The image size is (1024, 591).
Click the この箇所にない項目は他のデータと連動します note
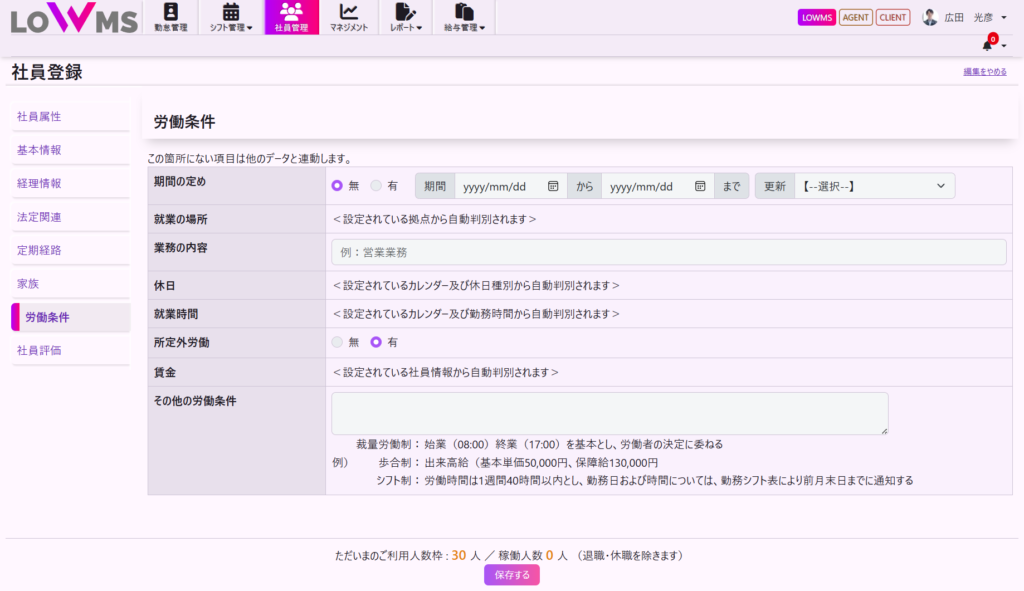(x=249, y=159)
